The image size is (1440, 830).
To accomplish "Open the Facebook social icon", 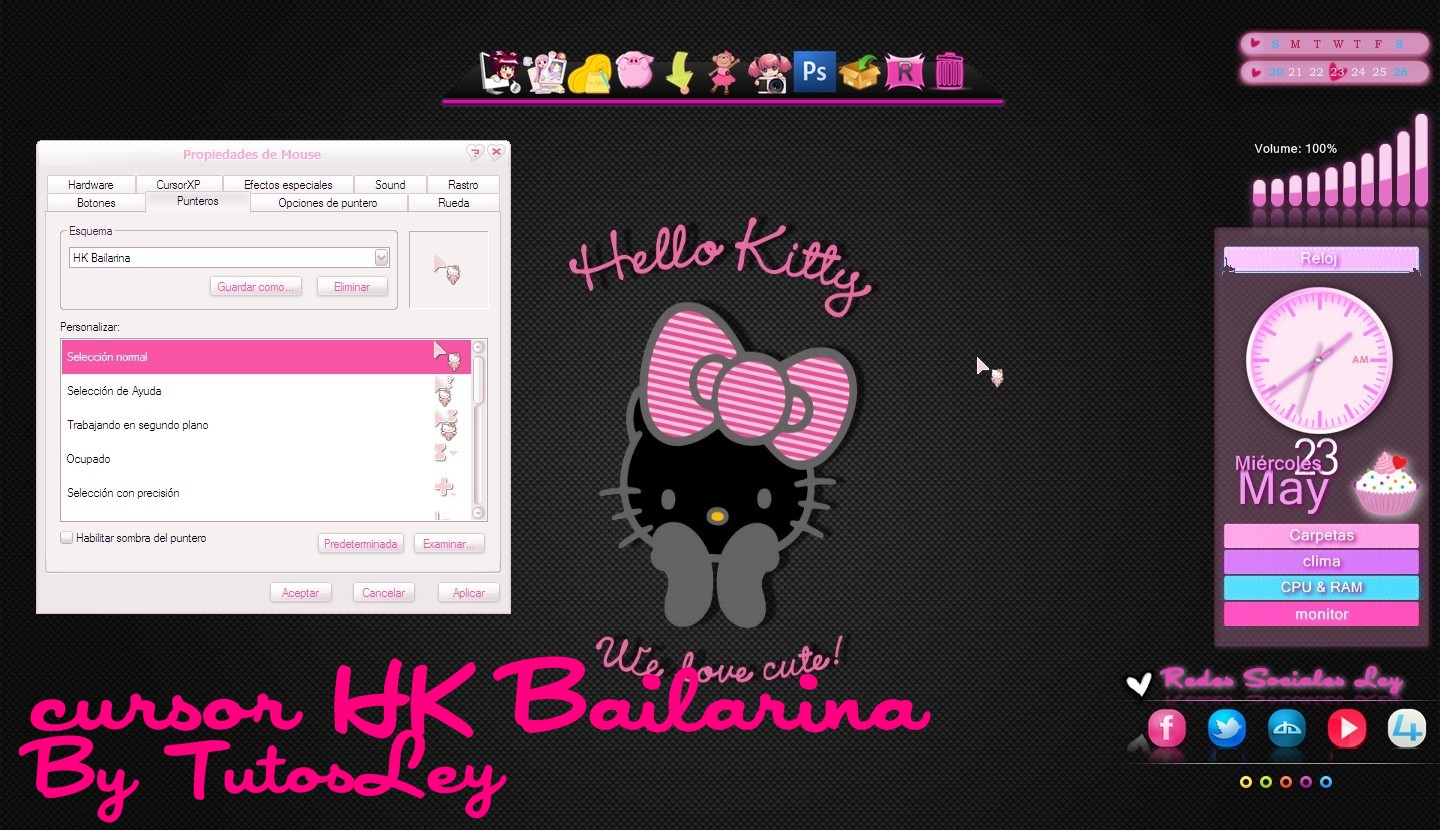I will (1166, 728).
